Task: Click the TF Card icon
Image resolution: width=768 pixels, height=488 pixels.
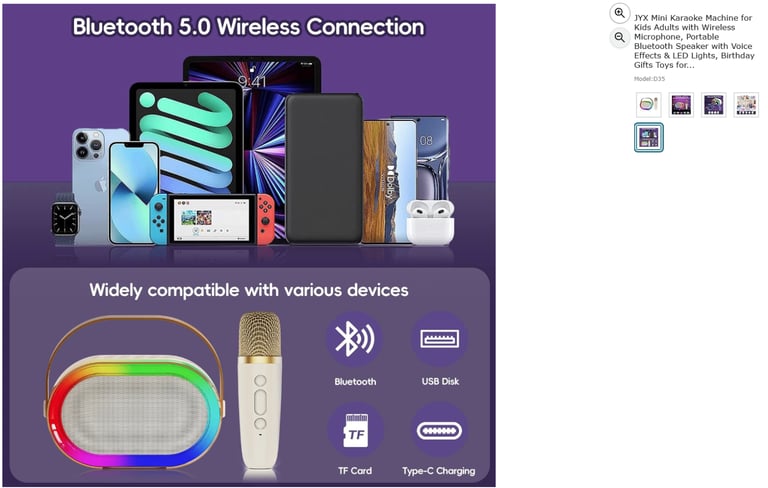Action: pyautogui.click(x=355, y=431)
